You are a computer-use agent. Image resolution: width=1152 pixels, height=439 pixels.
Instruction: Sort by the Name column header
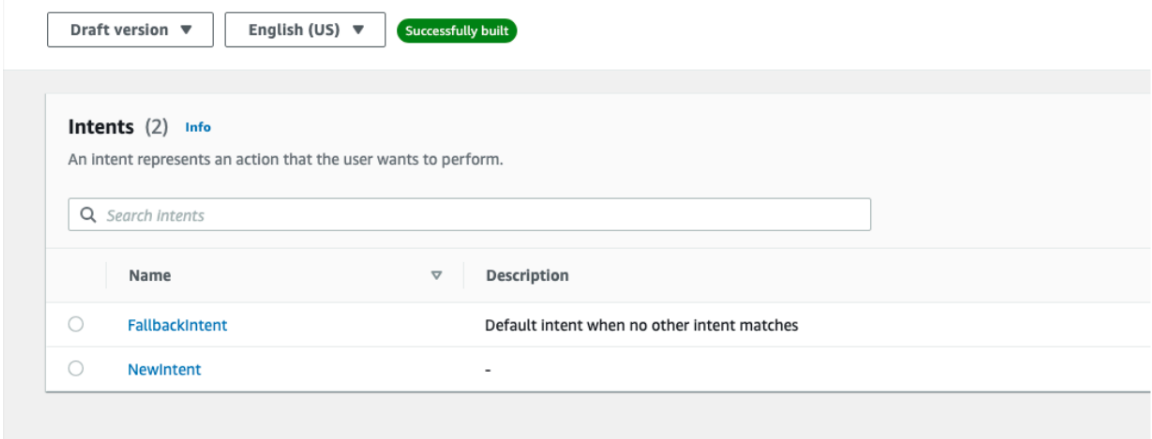tap(150, 275)
